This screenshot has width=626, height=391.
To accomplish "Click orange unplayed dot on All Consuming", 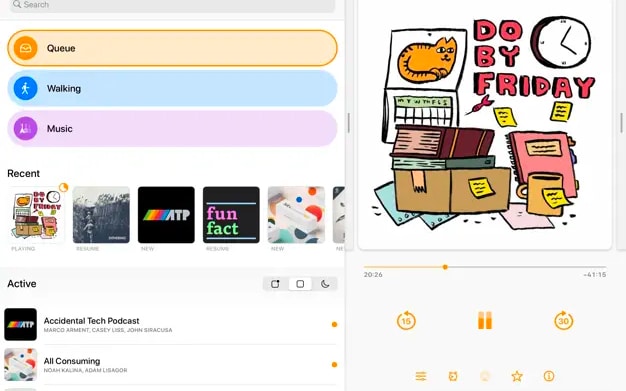I will click(334, 365).
